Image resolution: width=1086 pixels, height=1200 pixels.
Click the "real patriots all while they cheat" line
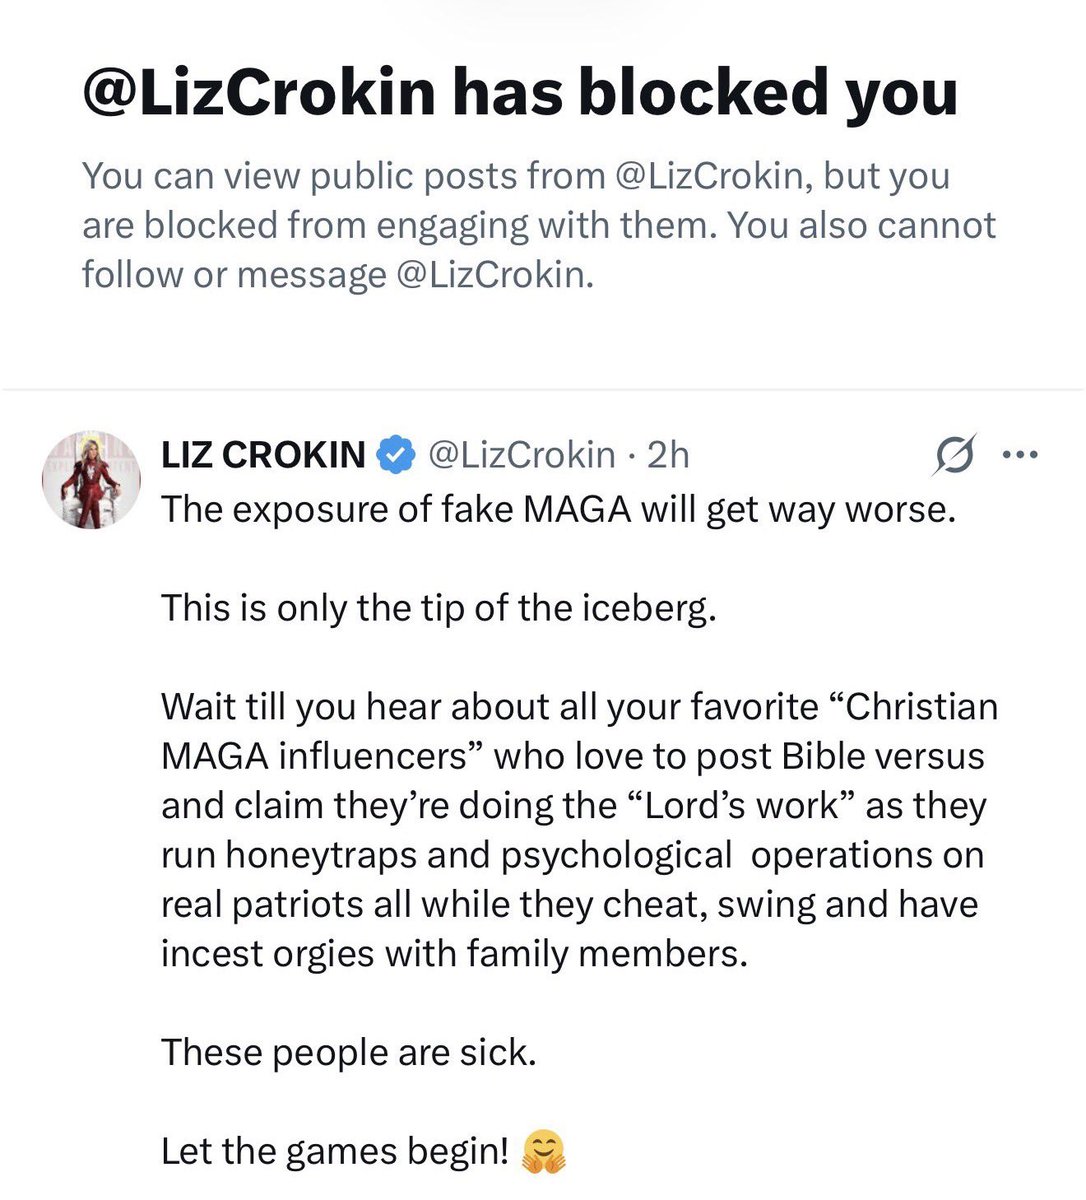point(569,904)
